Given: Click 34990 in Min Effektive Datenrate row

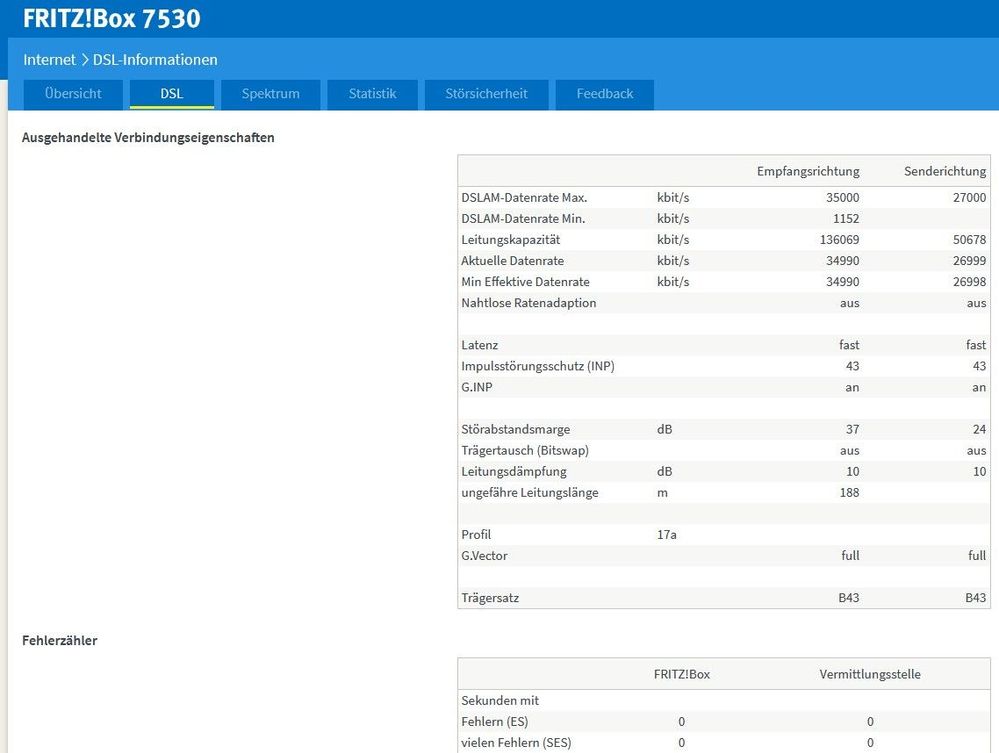Looking at the screenshot, I should coord(842,282).
